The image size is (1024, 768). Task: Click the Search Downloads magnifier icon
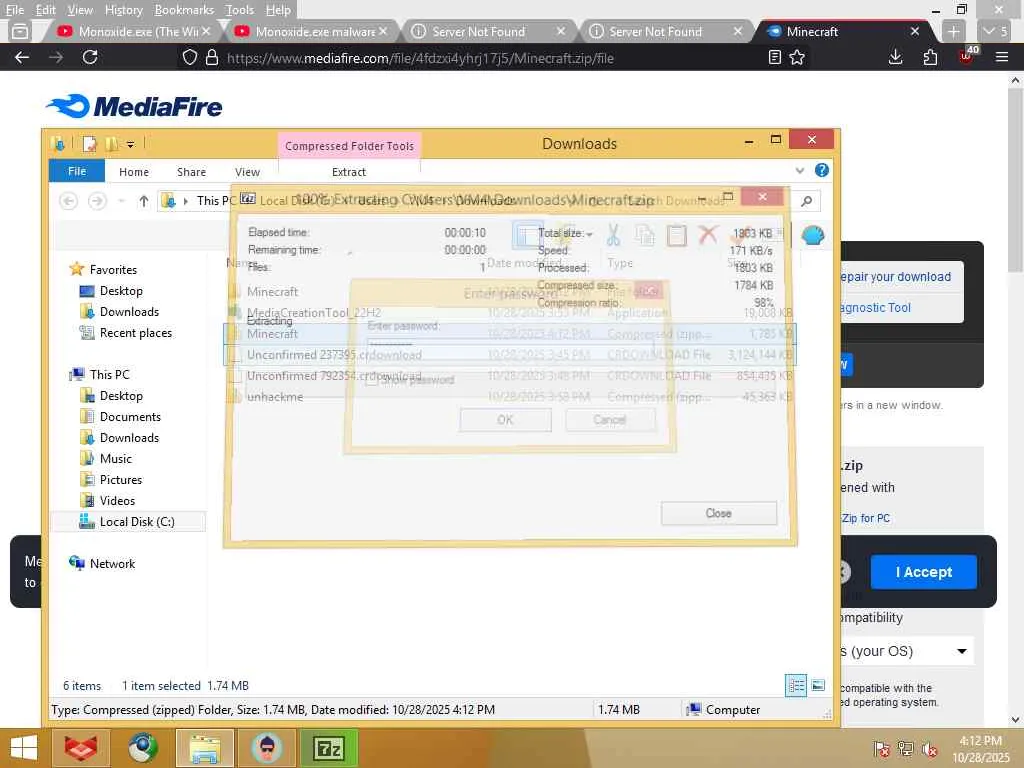coord(807,201)
